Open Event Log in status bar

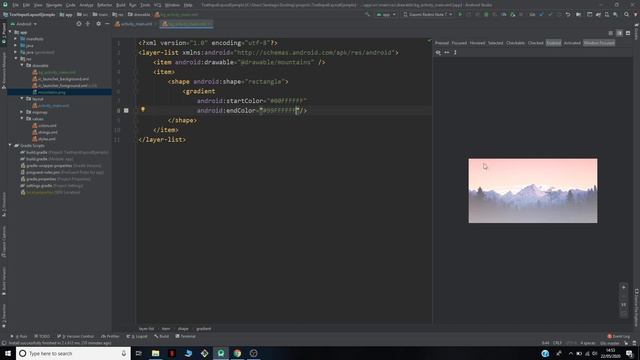click(x=619, y=336)
